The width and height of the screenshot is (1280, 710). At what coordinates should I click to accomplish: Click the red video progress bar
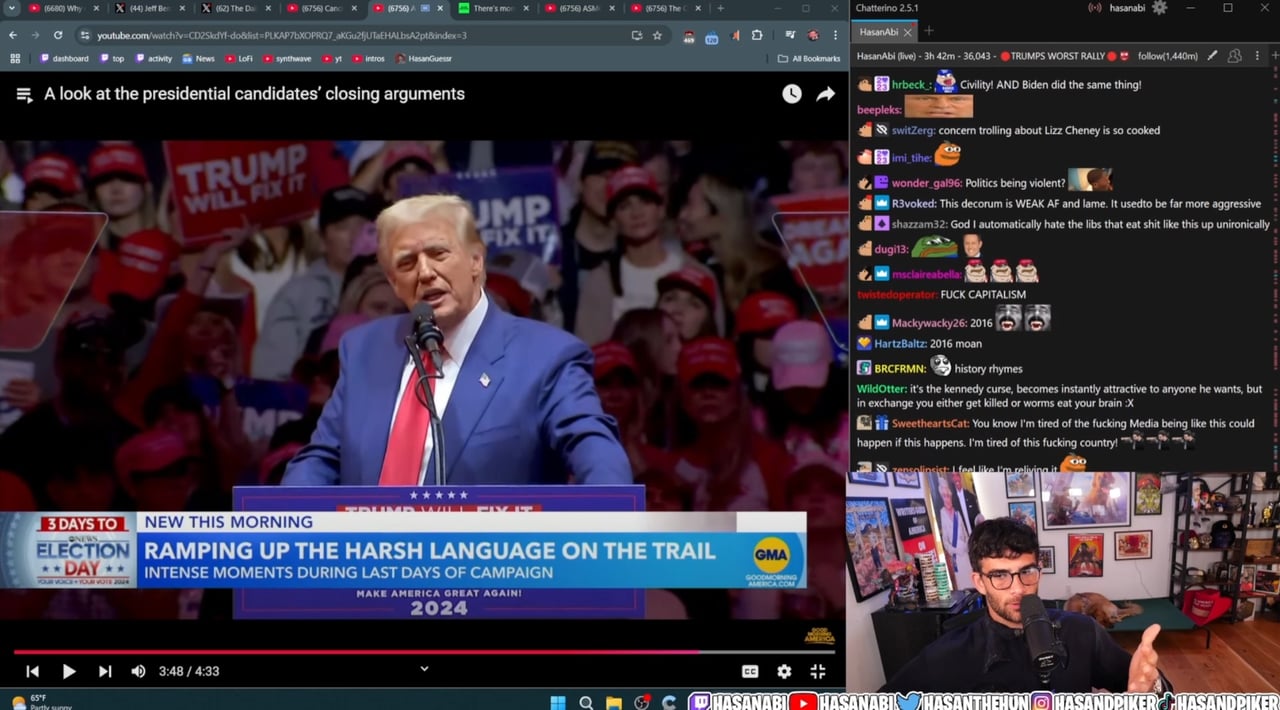point(355,651)
